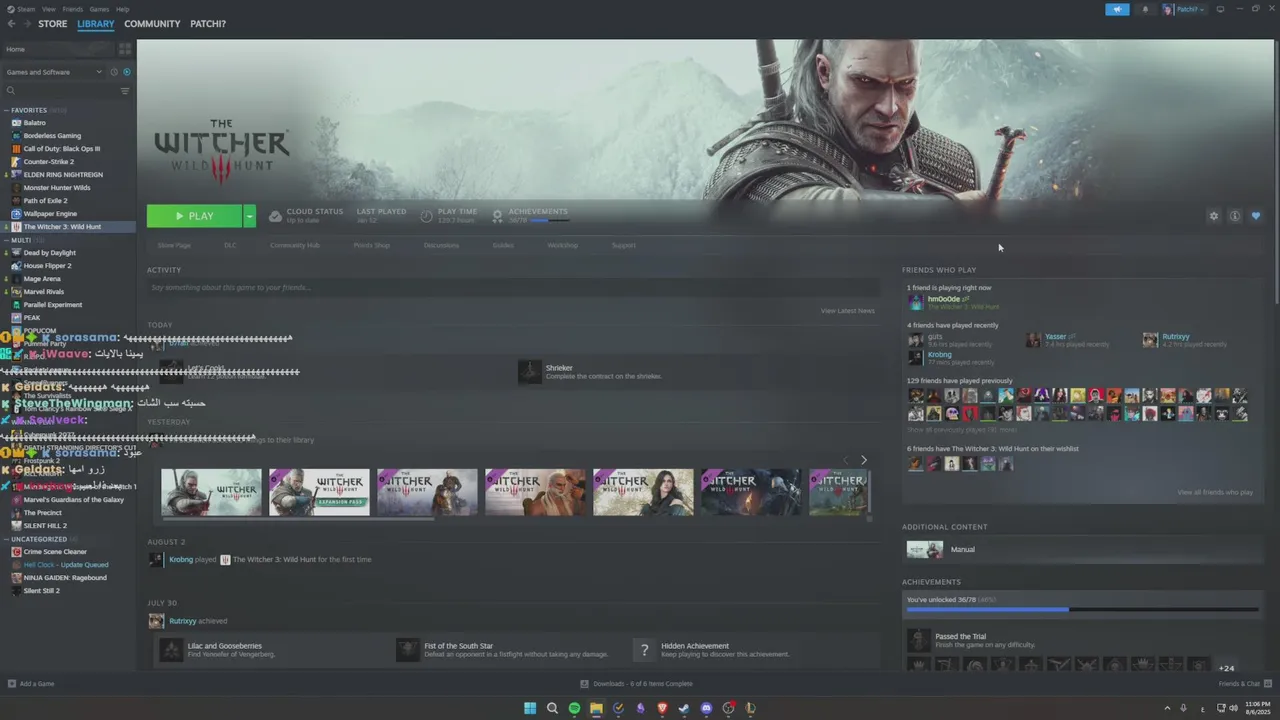Switch to the COMMUNITY tab
The height and width of the screenshot is (720, 1280).
(152, 24)
